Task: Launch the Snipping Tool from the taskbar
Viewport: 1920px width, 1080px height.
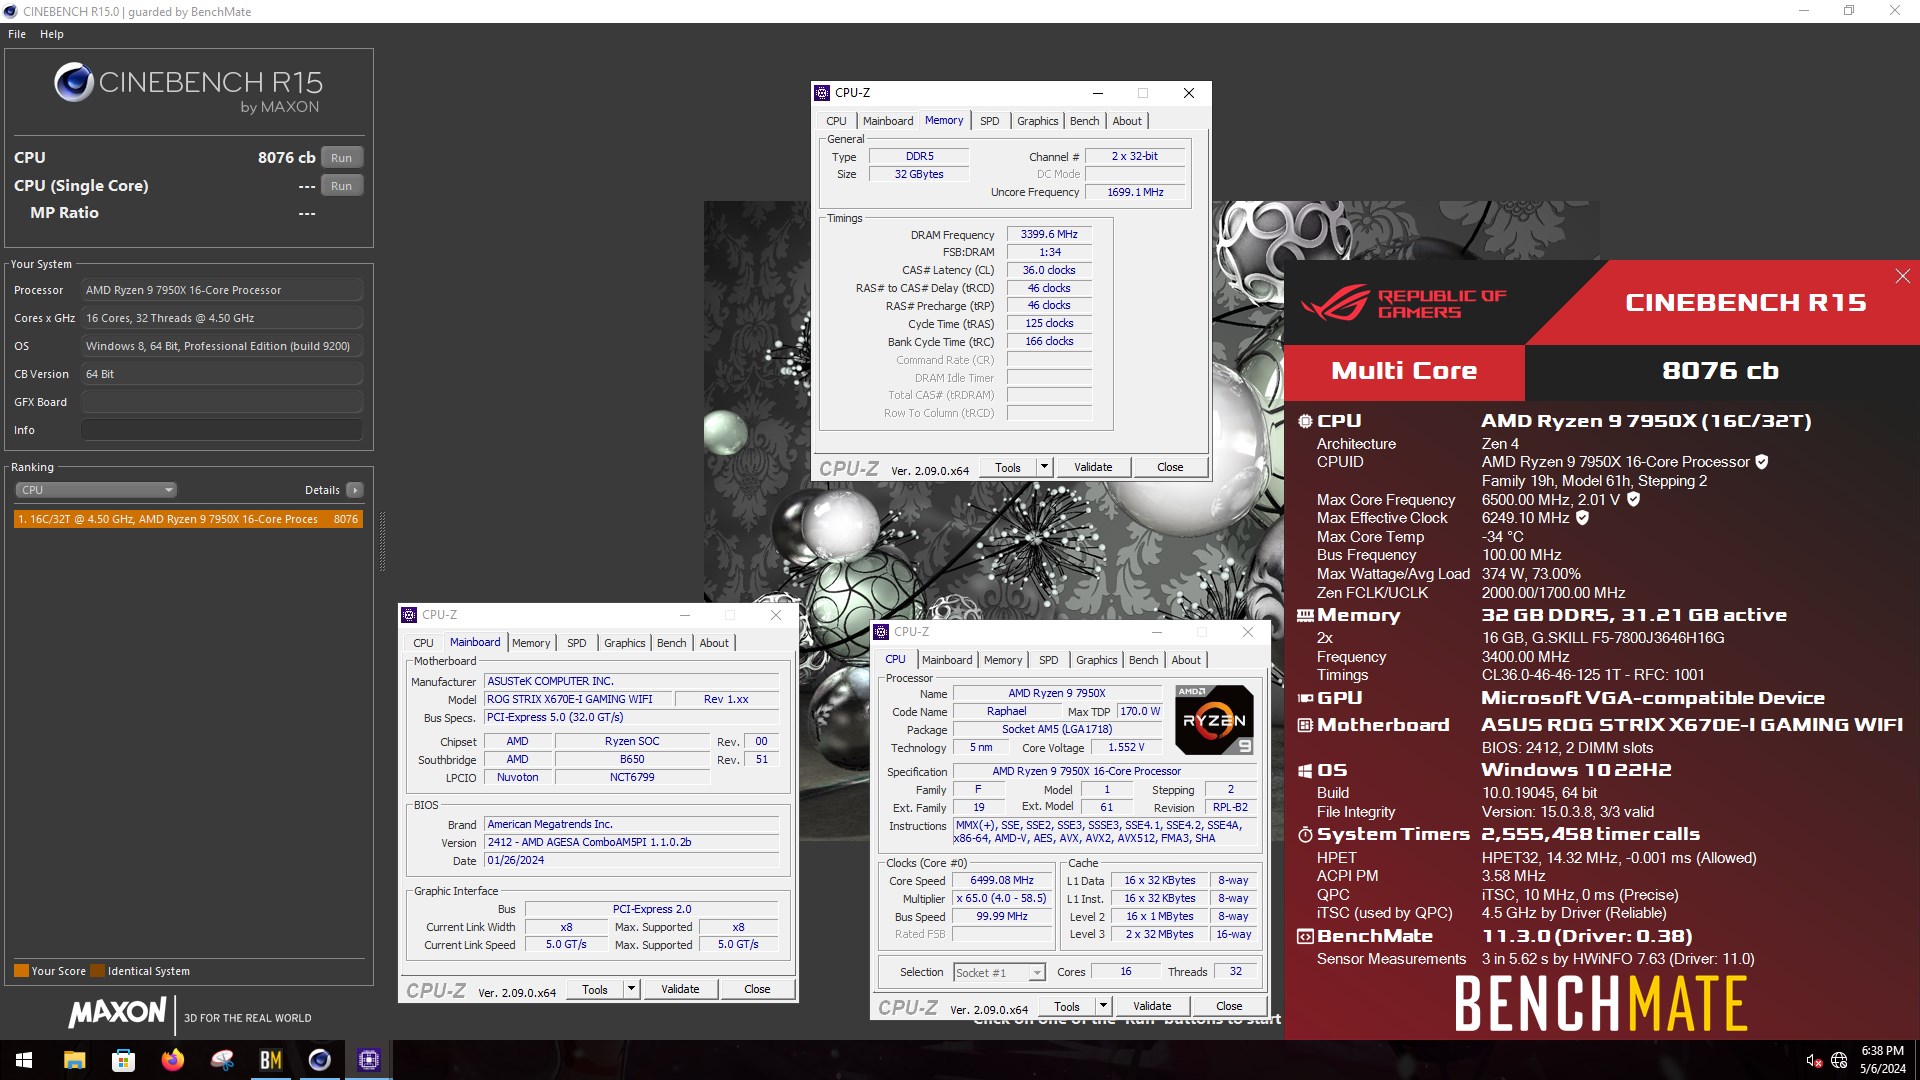Action: pos(222,1060)
